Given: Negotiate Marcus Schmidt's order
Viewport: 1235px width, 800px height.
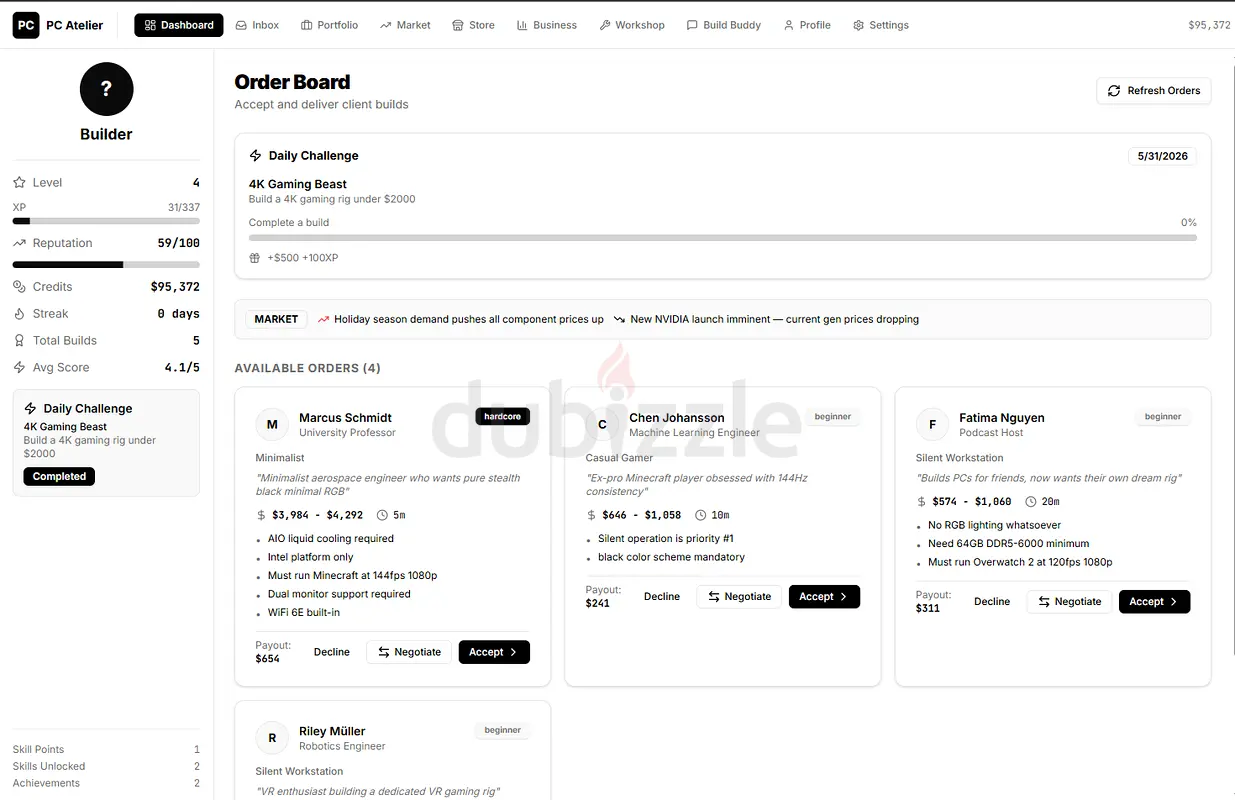Looking at the screenshot, I should 409,652.
